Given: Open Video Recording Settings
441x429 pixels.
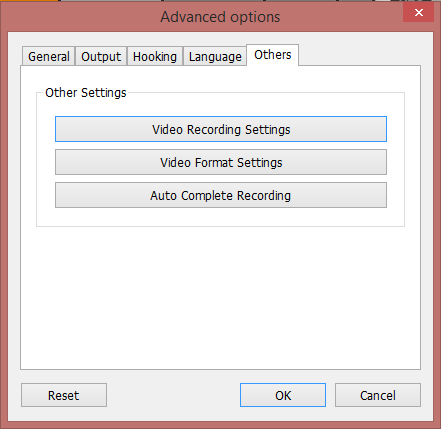Looking at the screenshot, I should pos(221,129).
